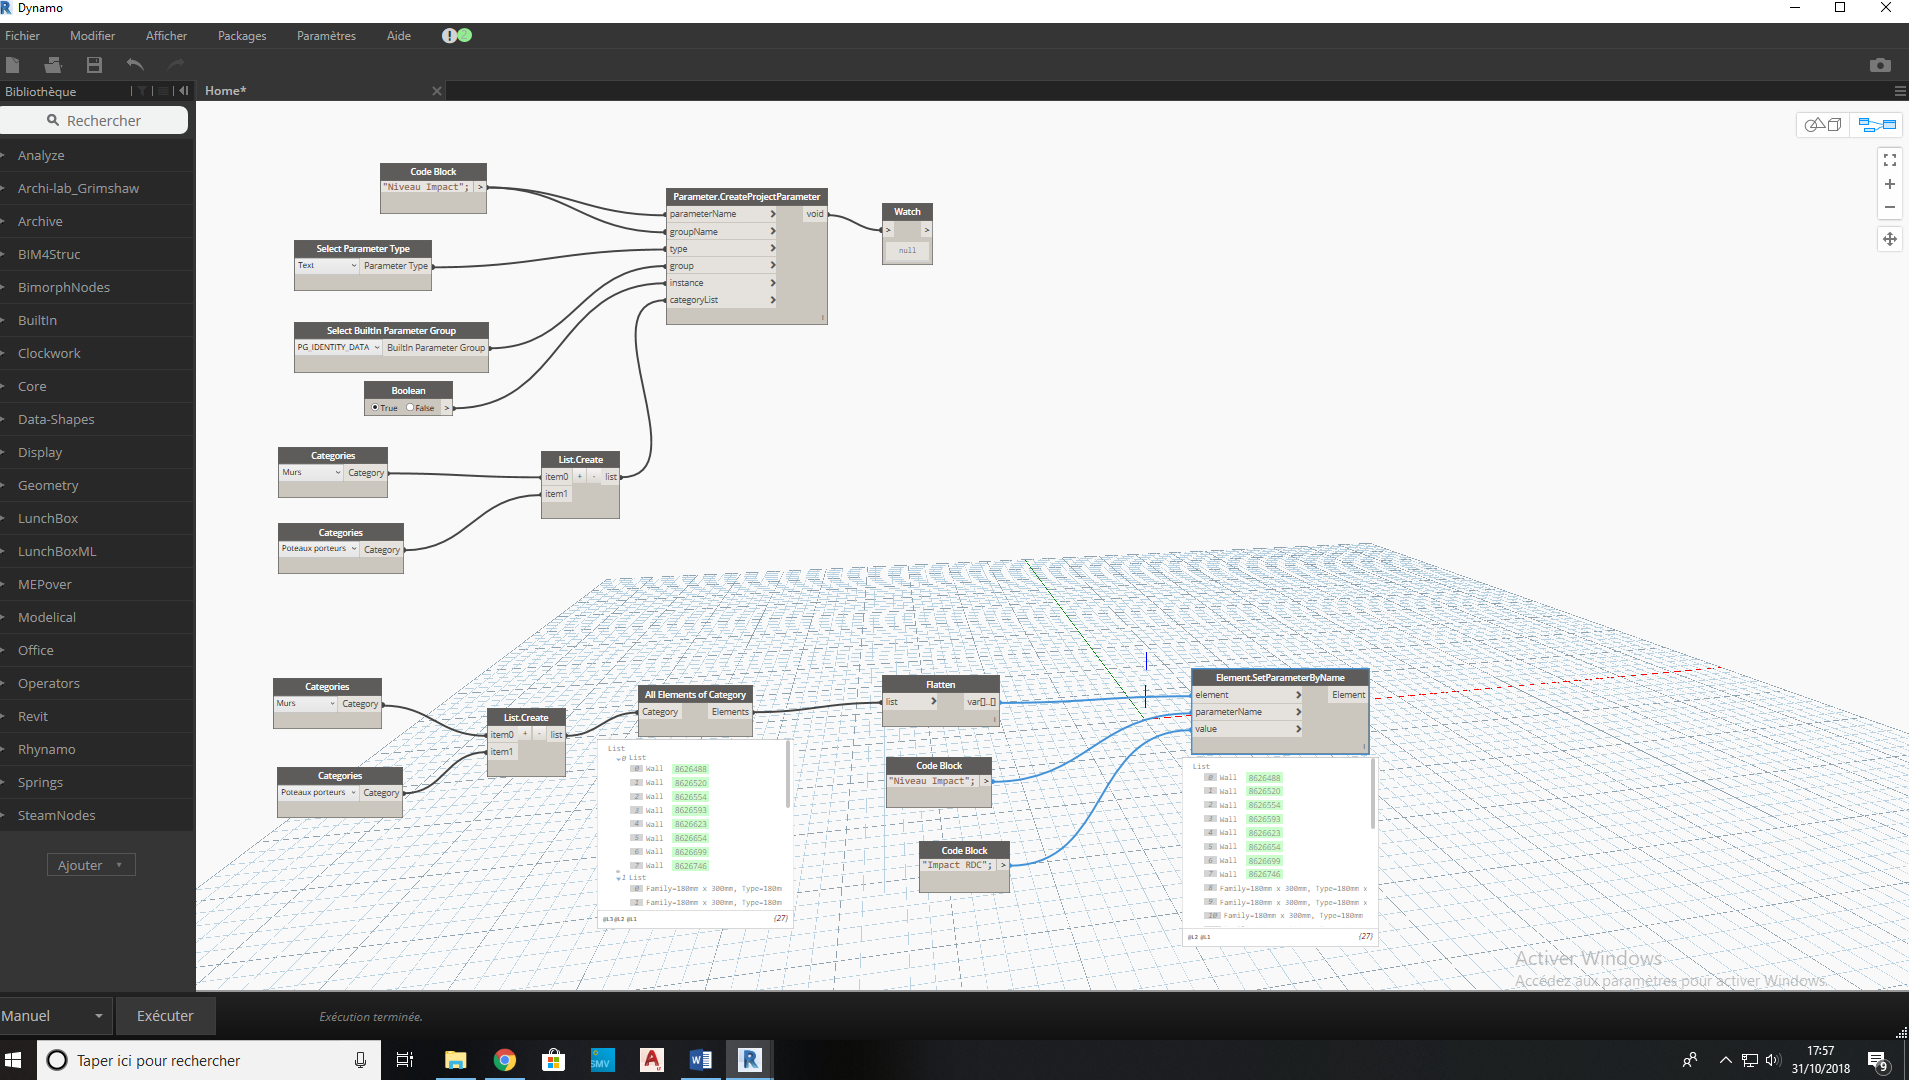Click the Exécuter button
Screen dimensions: 1909x1080
[x=165, y=1016]
